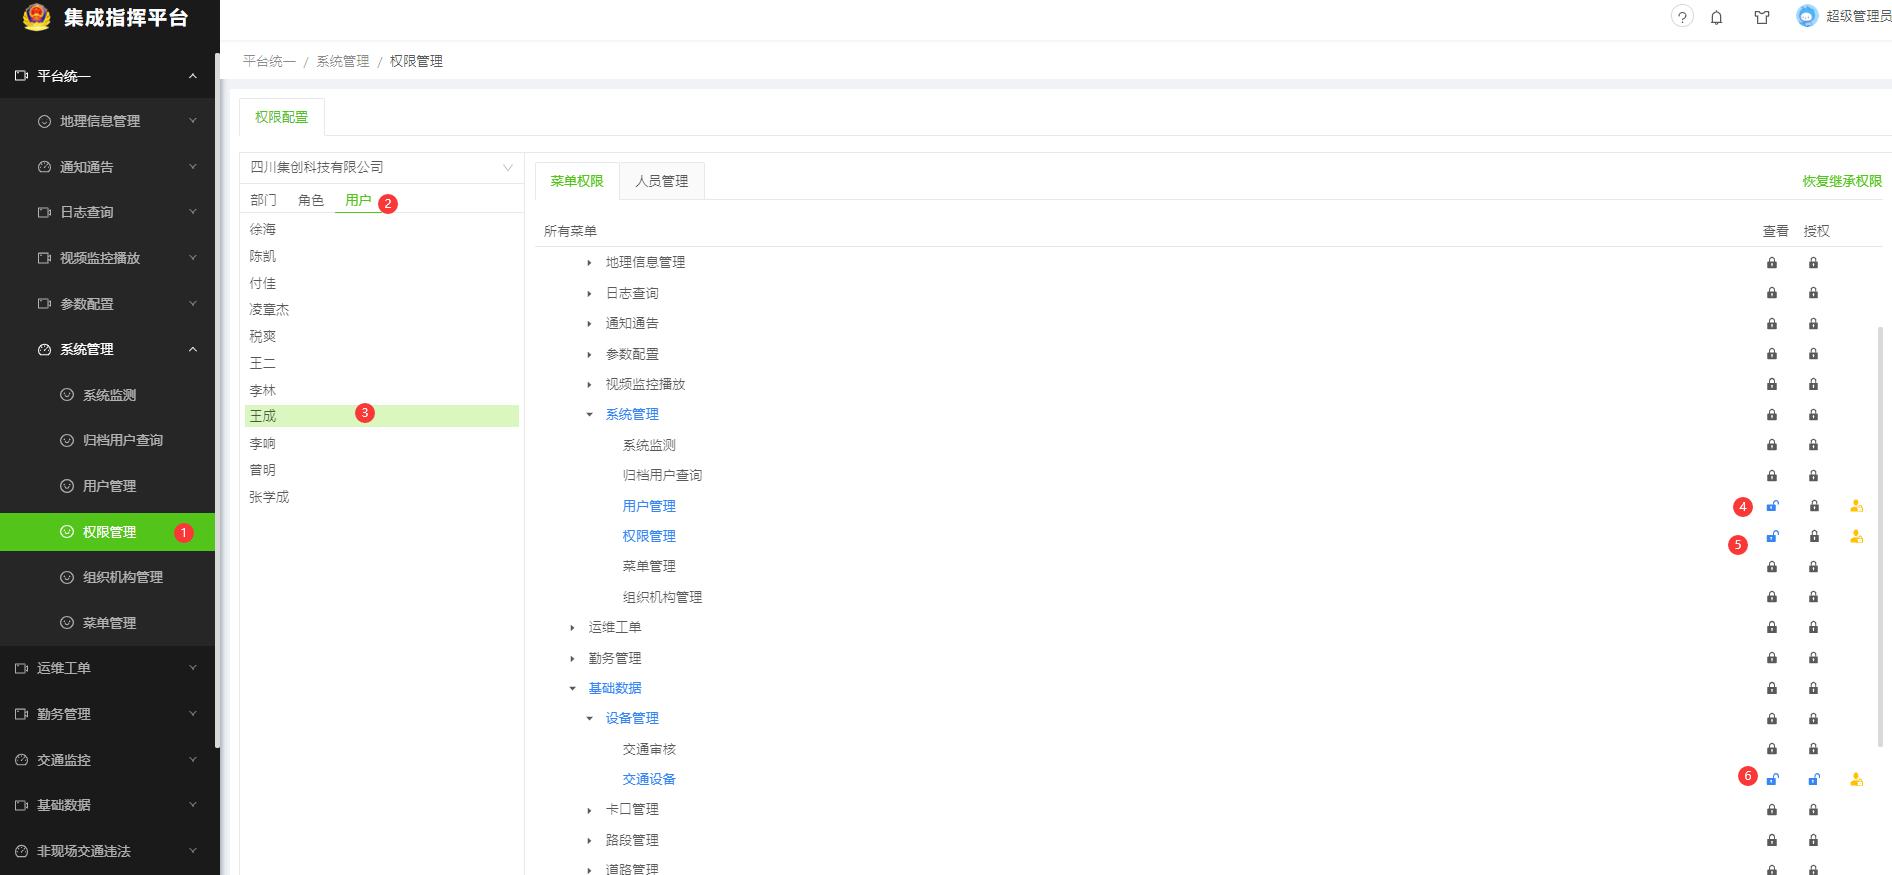This screenshot has height=875, width=1892.
Task: Toggle view lock for 用户管理 row
Action: [1772, 506]
